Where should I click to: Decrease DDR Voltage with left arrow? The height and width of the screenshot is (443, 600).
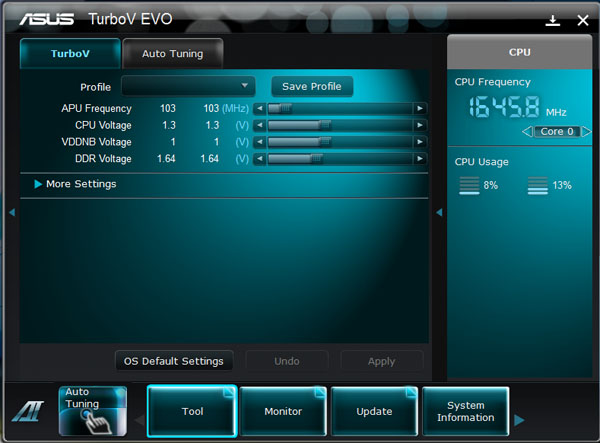point(260,158)
